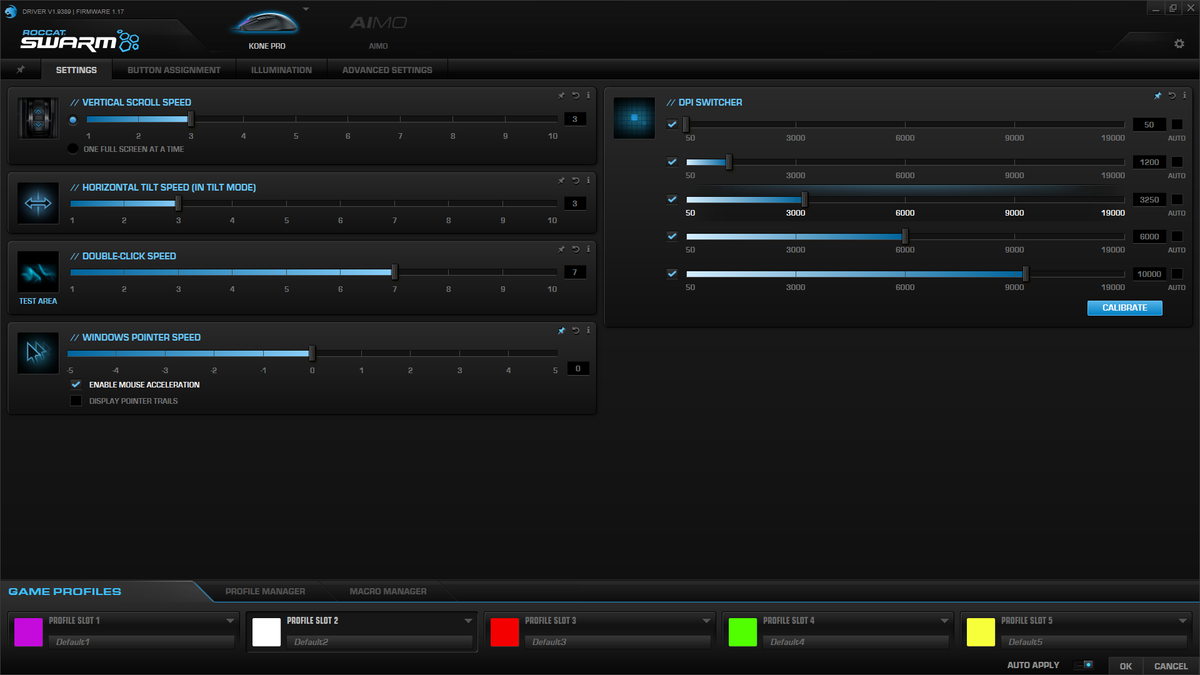
Task: Expand the Profile Slot 1 dropdown
Action: [x=230, y=621]
